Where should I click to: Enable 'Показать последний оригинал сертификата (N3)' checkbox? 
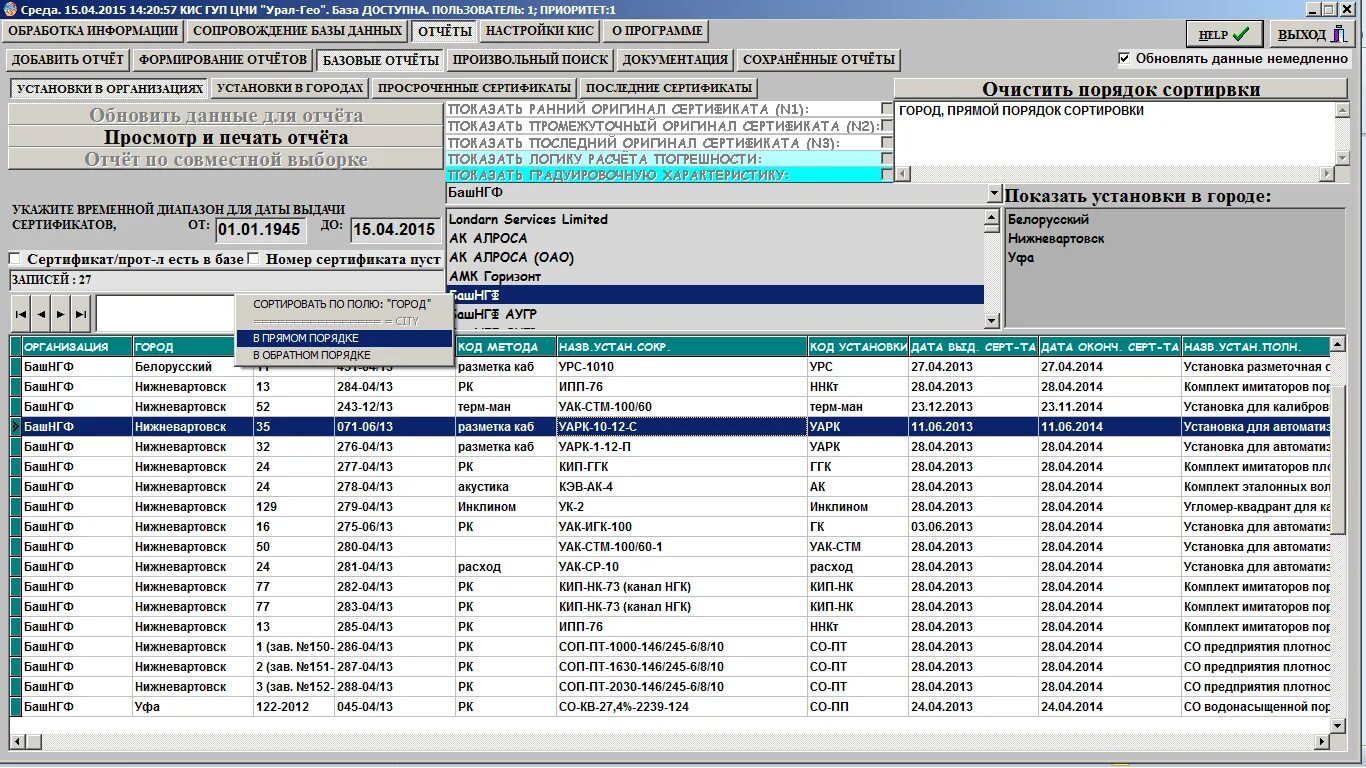point(886,142)
